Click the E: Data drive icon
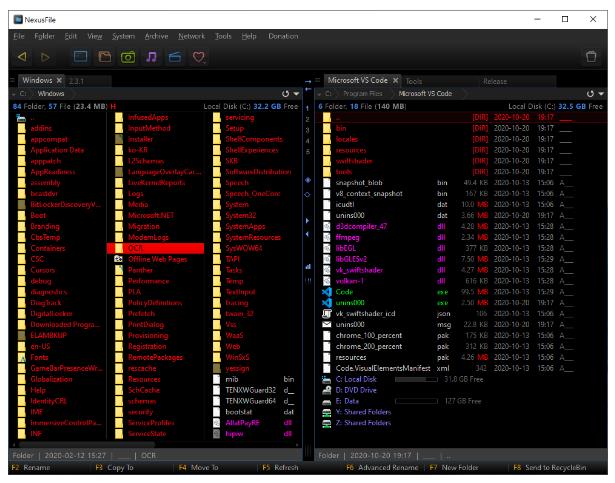 coord(327,401)
